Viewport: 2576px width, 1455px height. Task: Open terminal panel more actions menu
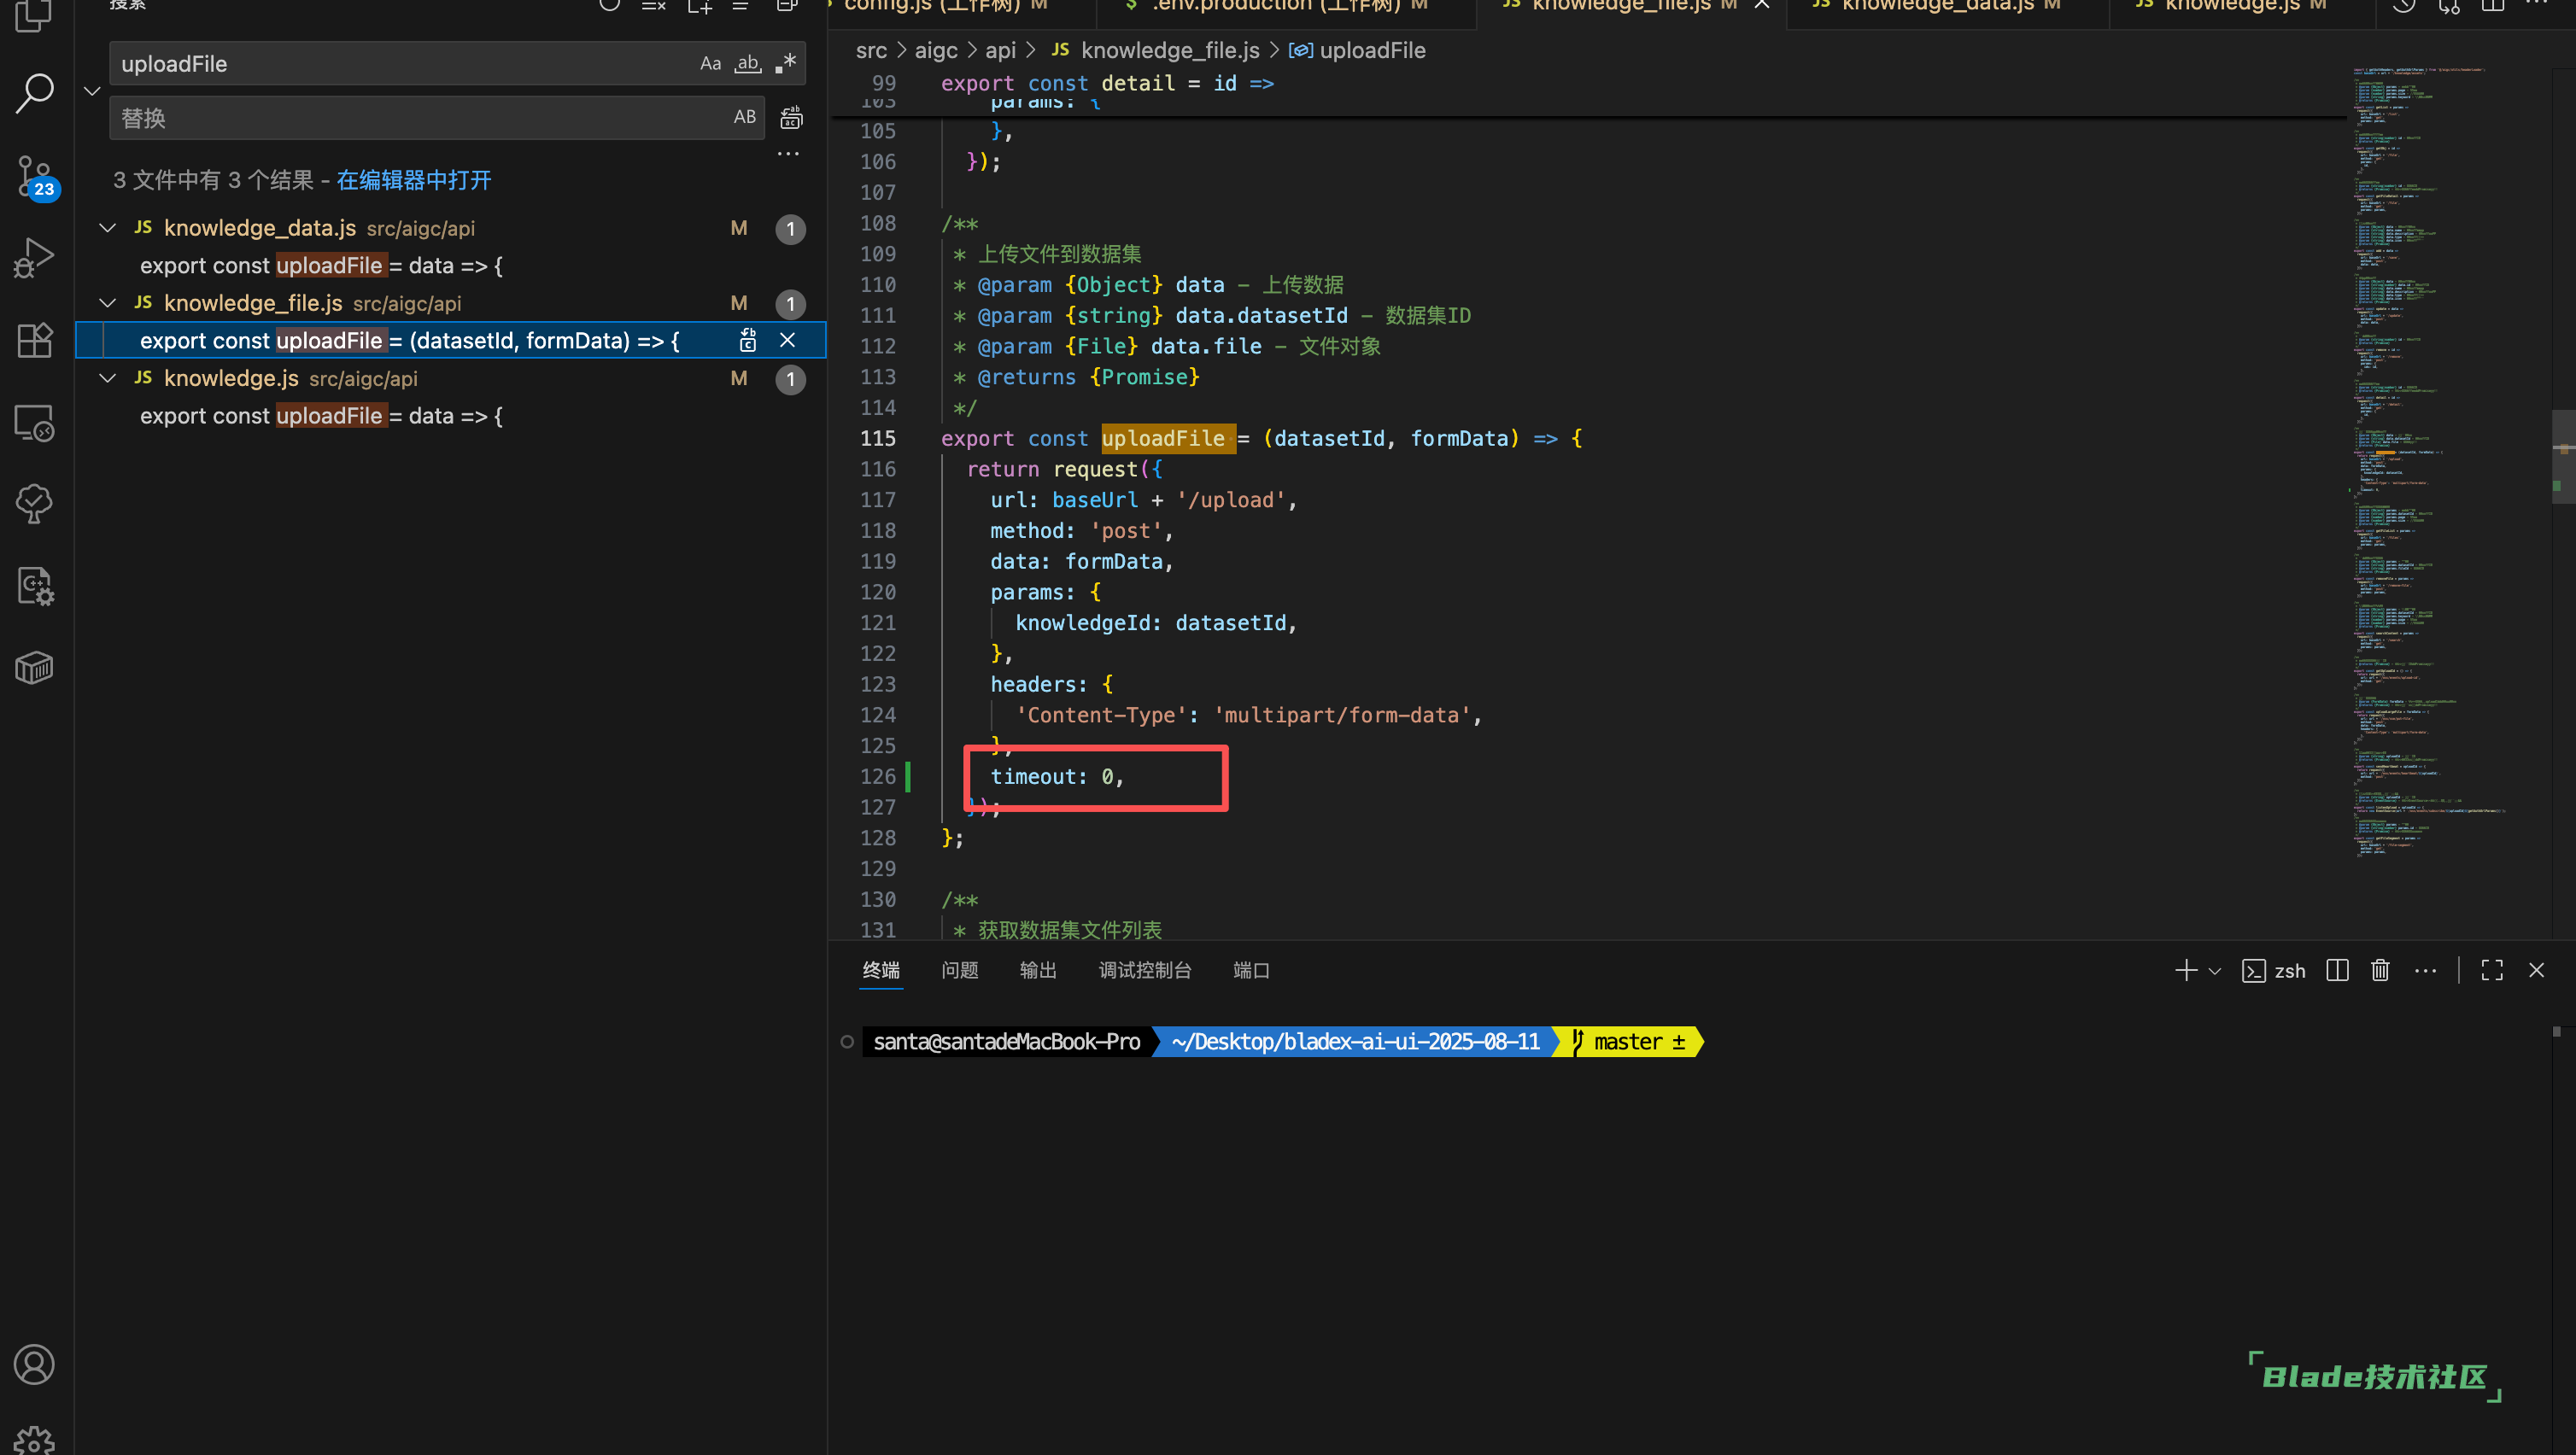(2425, 970)
